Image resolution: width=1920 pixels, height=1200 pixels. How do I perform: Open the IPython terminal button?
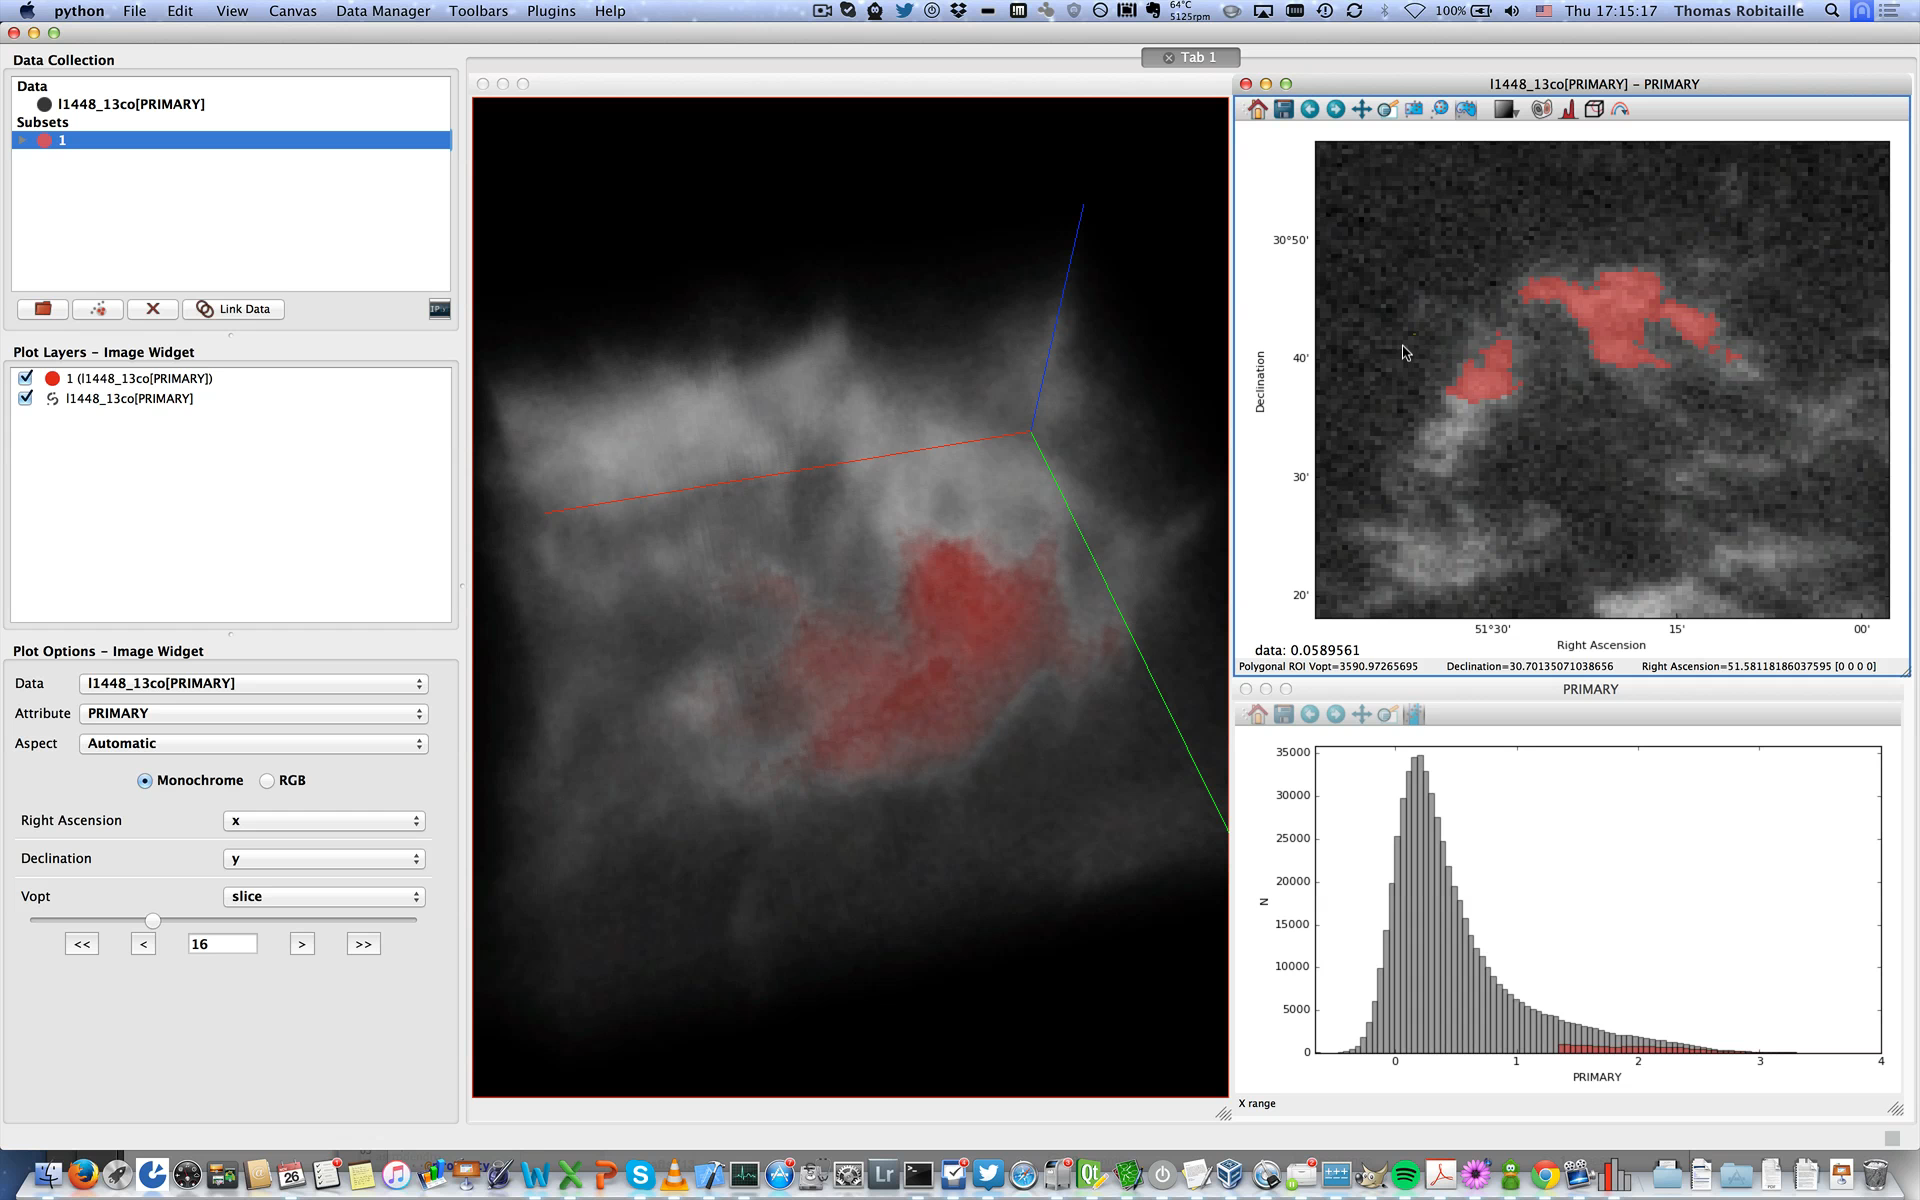pyautogui.click(x=439, y=309)
